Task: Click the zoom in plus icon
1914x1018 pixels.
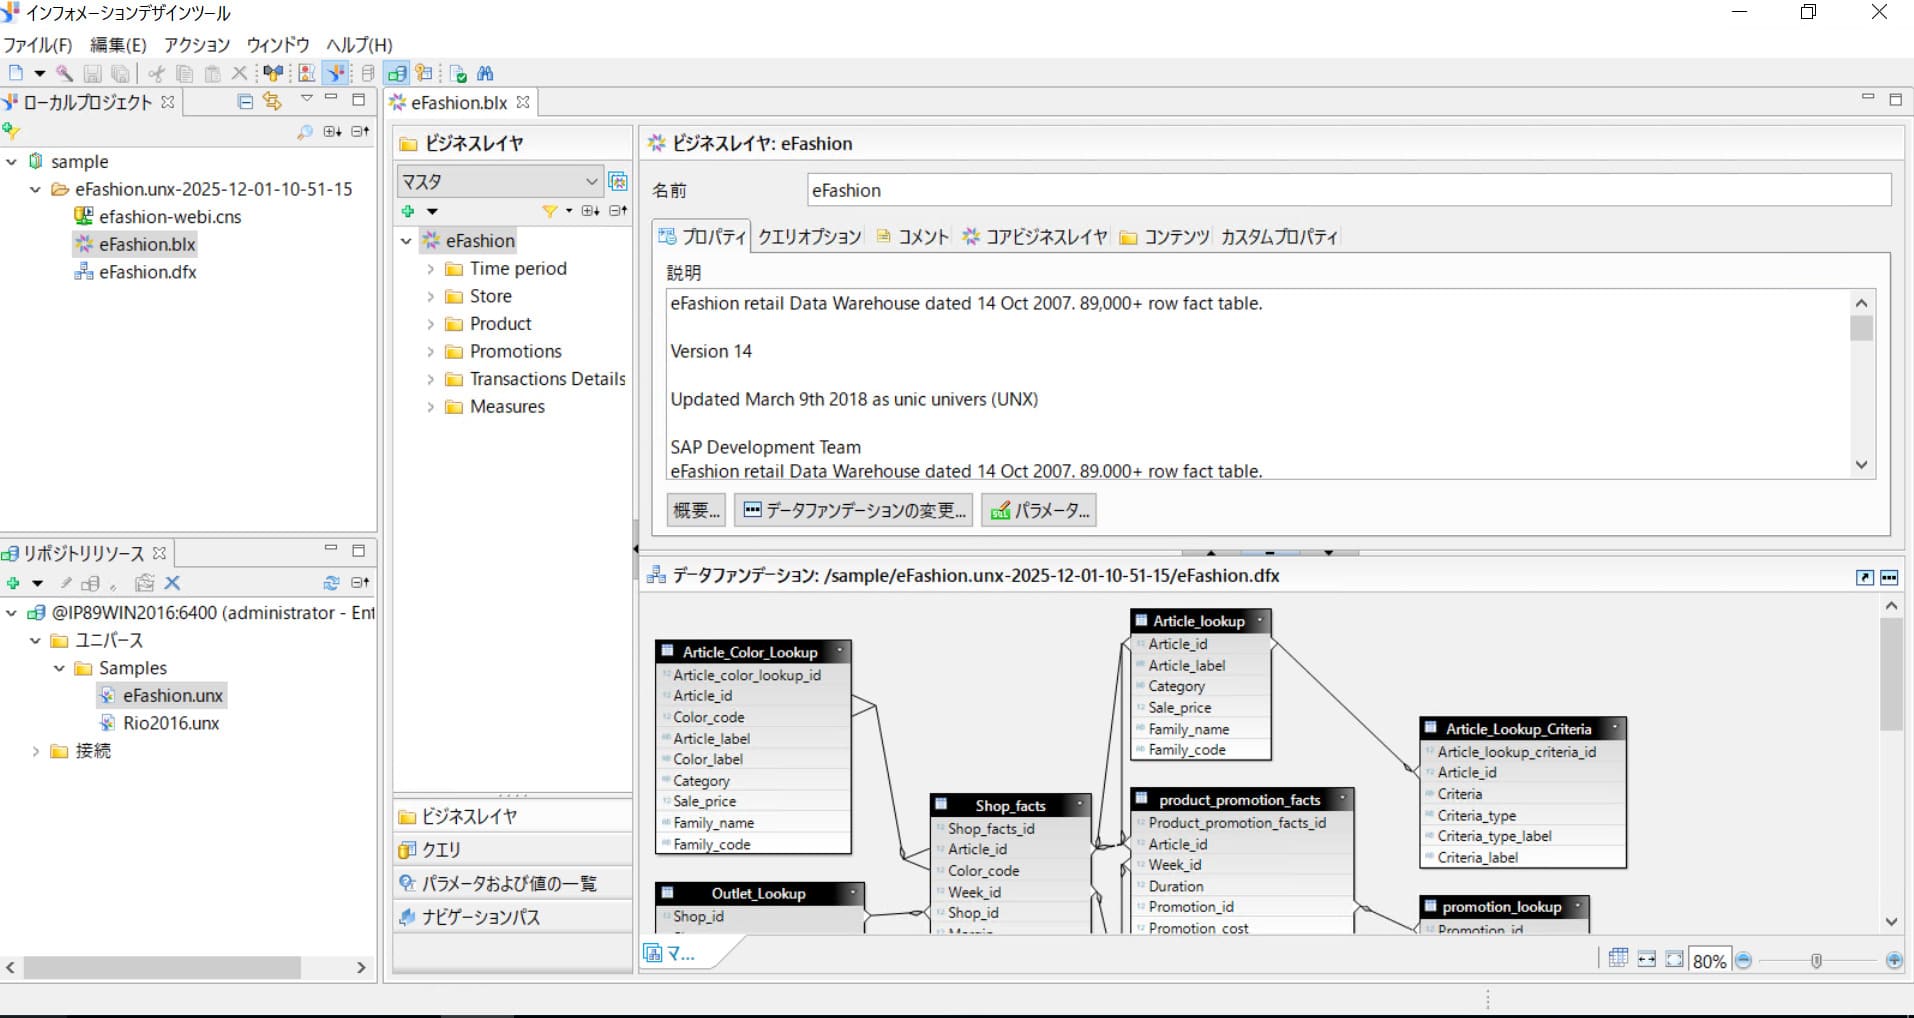Action: click(1893, 960)
